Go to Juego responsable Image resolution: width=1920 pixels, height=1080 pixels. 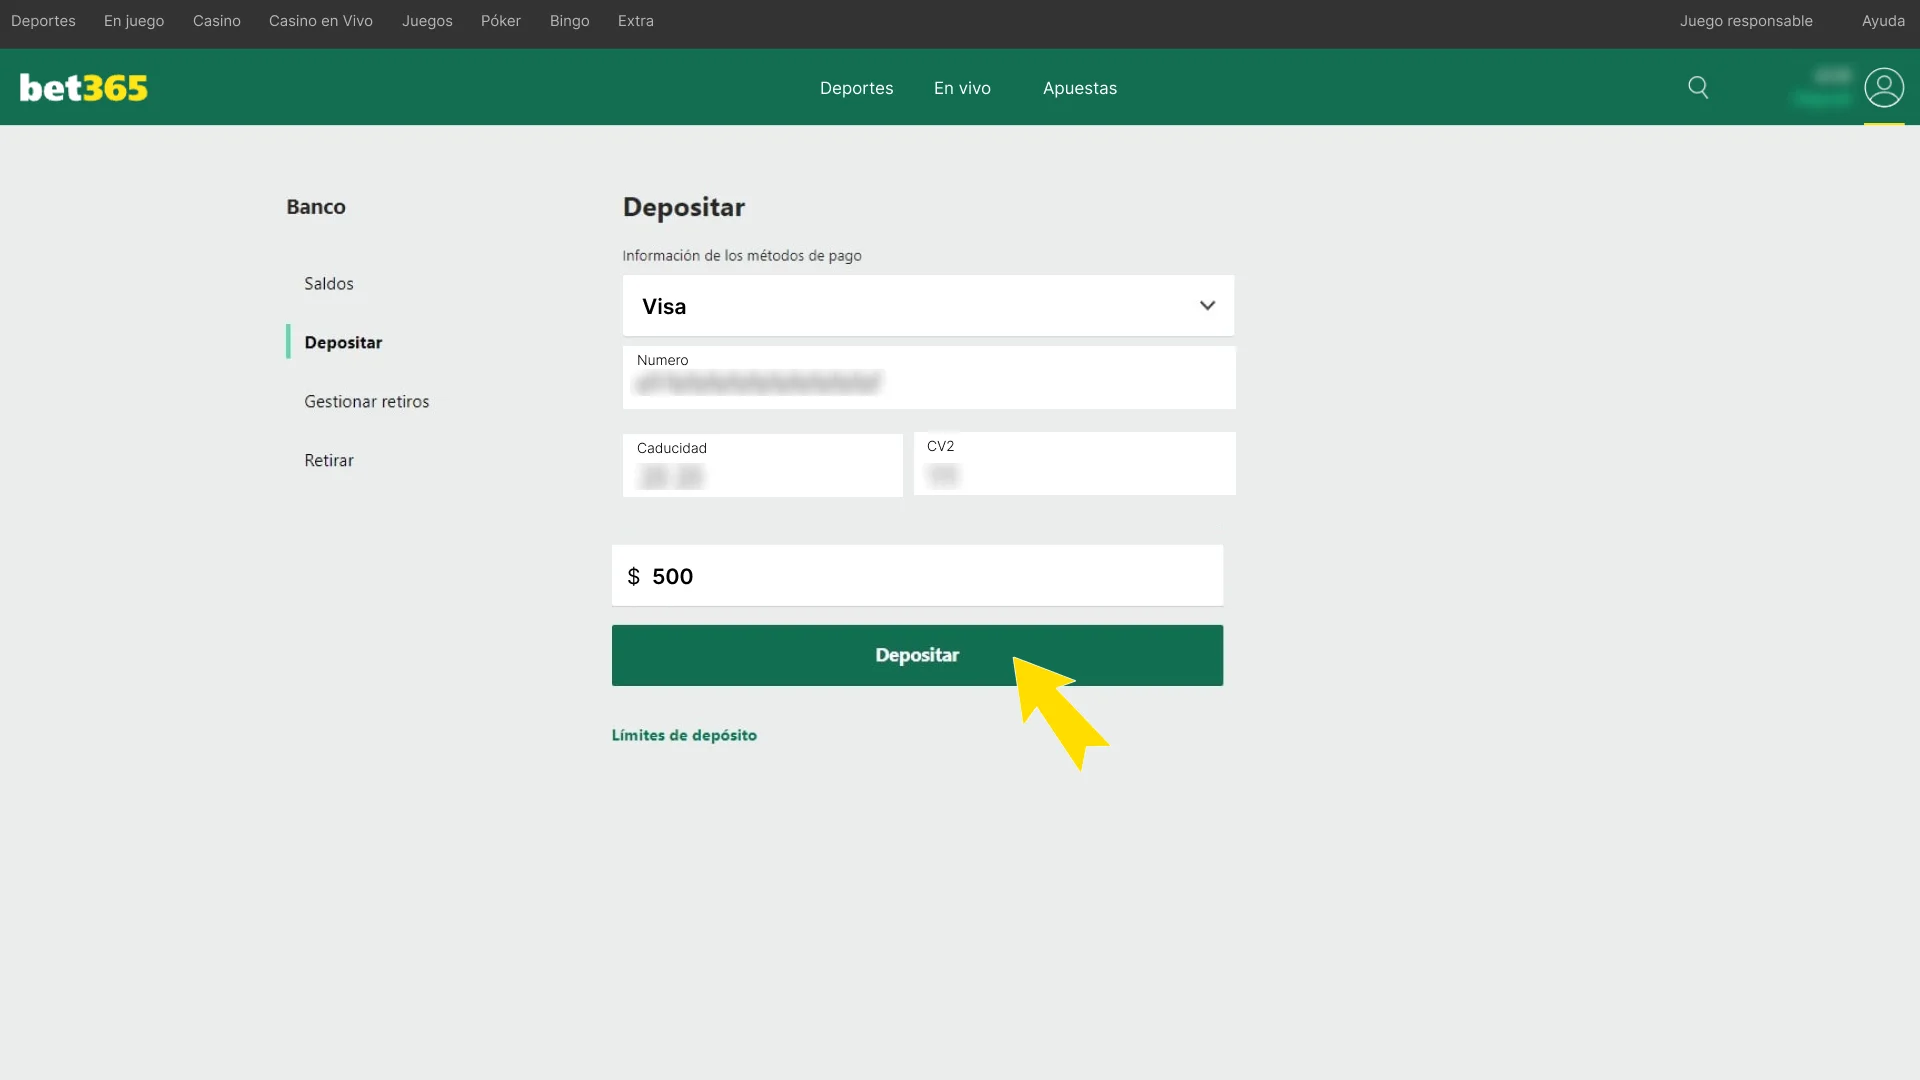coord(1747,20)
